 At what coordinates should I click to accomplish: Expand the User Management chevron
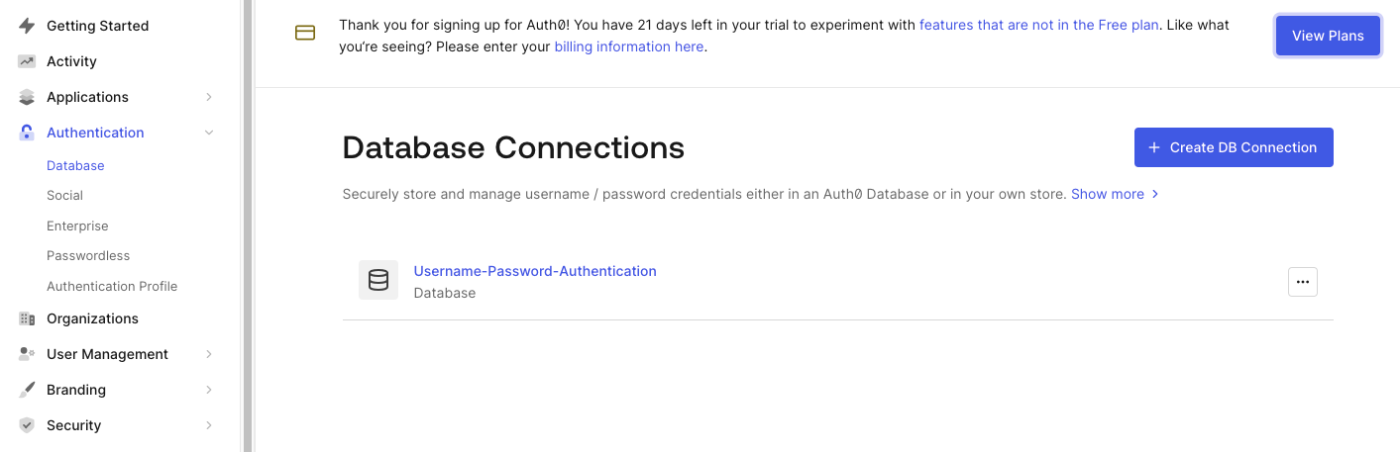coord(209,354)
